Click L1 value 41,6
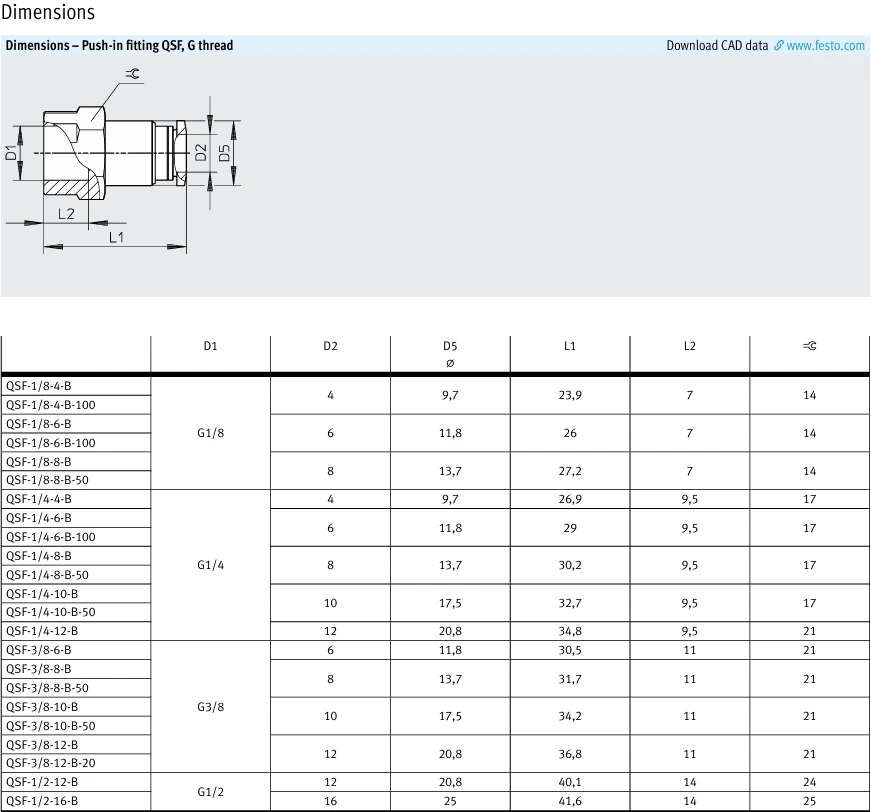Screen dimensions: 871x812 click(570, 801)
